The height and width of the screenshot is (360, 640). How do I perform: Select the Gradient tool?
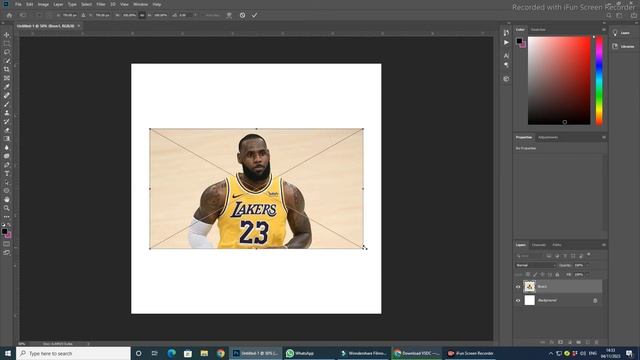coord(7,139)
